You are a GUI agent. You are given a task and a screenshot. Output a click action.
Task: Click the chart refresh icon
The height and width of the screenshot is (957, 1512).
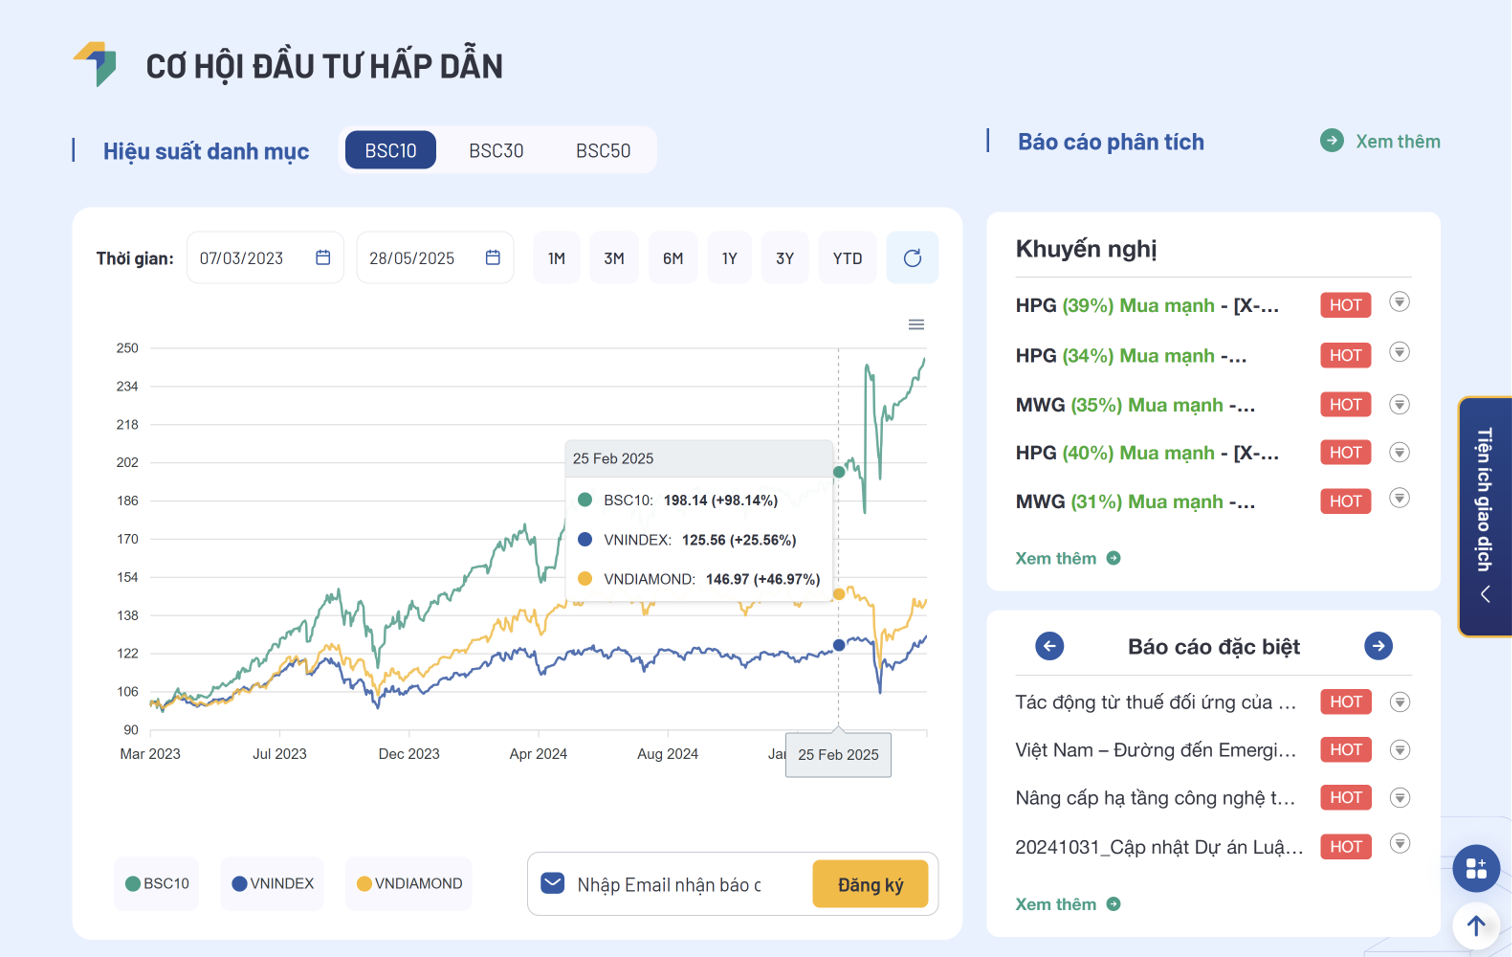(912, 258)
